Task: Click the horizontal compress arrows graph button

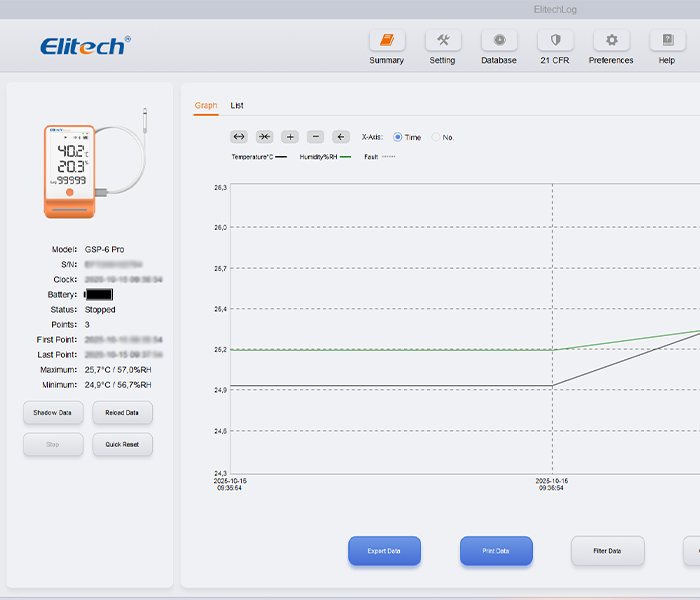Action: pyautogui.click(x=264, y=137)
